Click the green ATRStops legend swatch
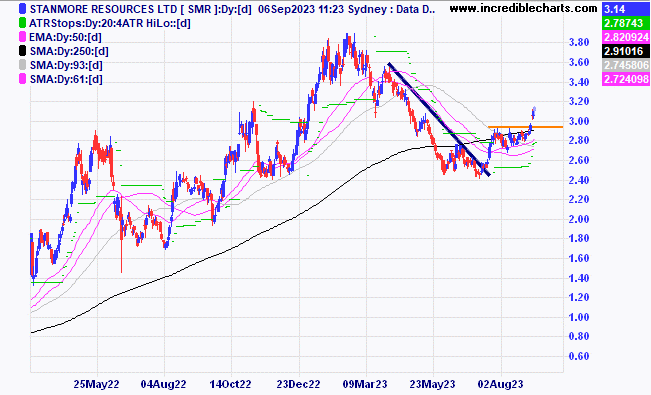651x395 pixels. [23, 23]
